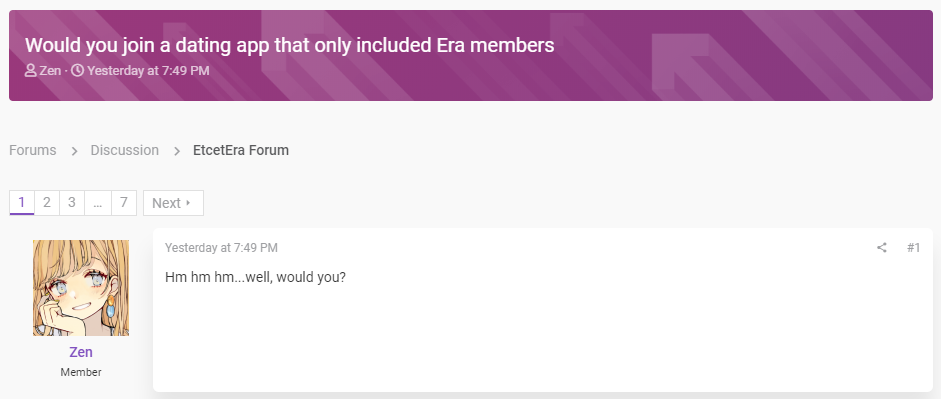This screenshot has width=941, height=399.
Task: Click the Next page button
Action: [173, 203]
